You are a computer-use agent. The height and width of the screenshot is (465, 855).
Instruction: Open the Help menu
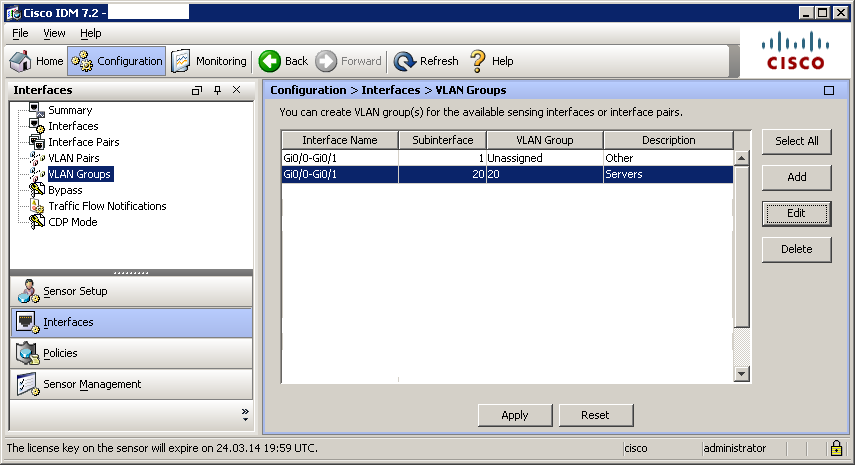91,33
